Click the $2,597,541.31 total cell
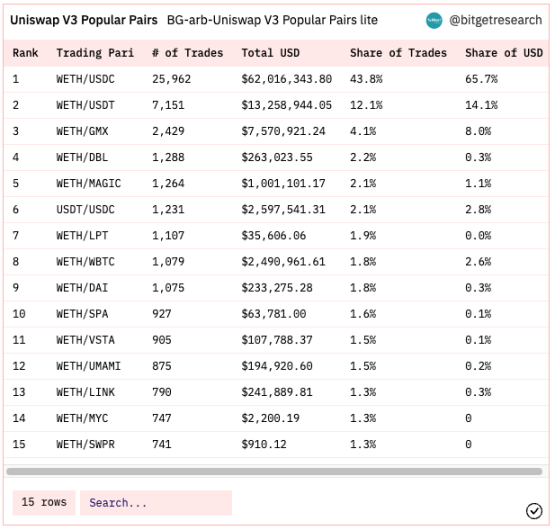Image resolution: width=555 pixels, height=530 pixels. [284, 210]
